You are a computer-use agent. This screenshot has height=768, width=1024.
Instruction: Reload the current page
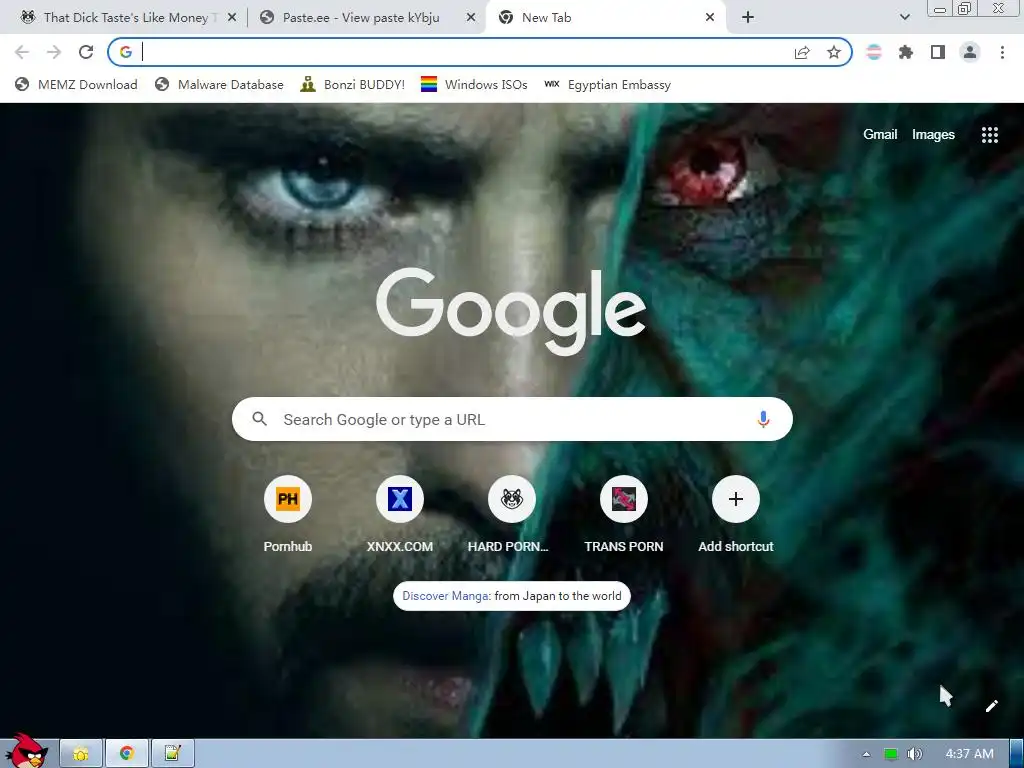pyautogui.click(x=86, y=52)
